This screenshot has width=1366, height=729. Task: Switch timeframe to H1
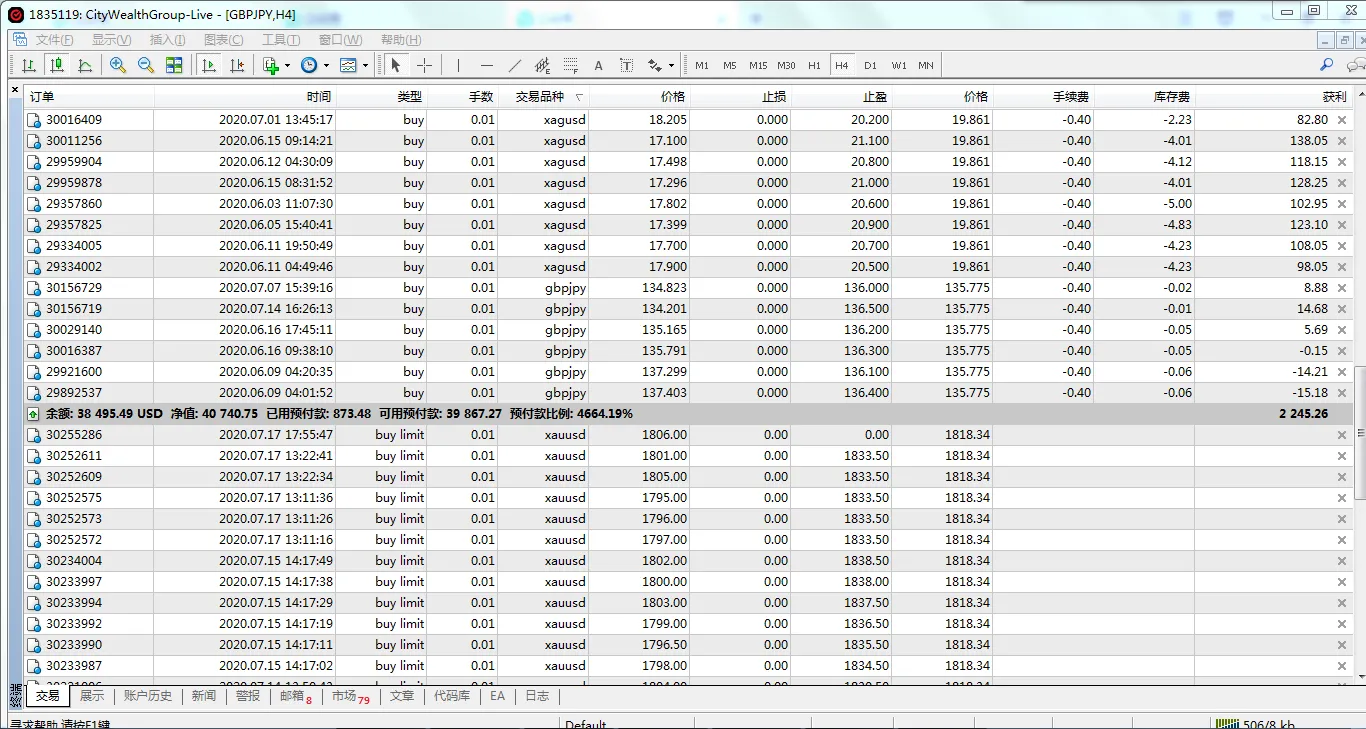814,65
